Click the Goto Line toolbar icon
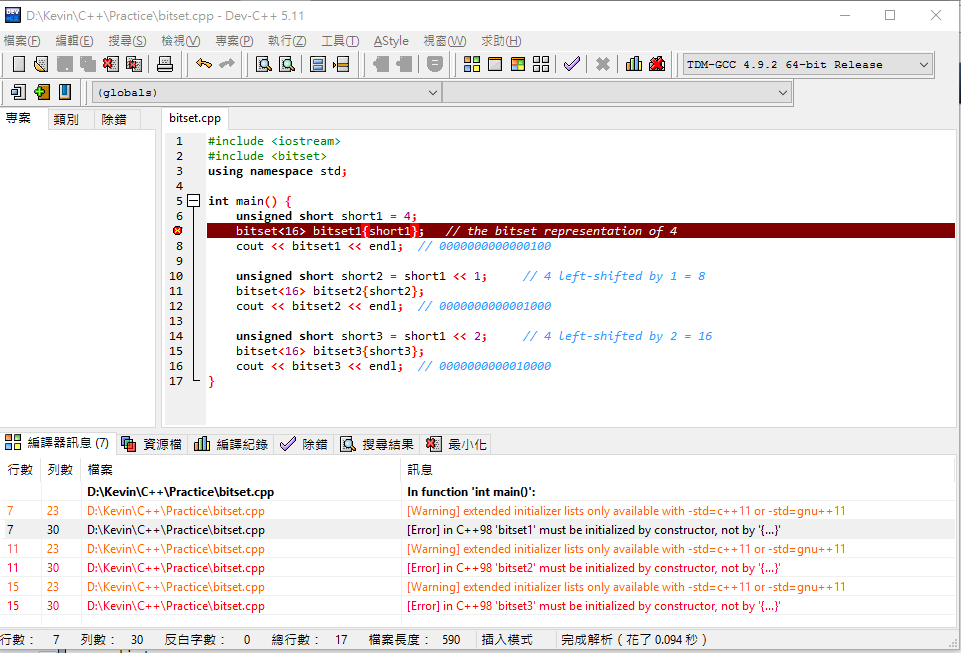This screenshot has height=653, width=961. pyautogui.click(x=341, y=64)
